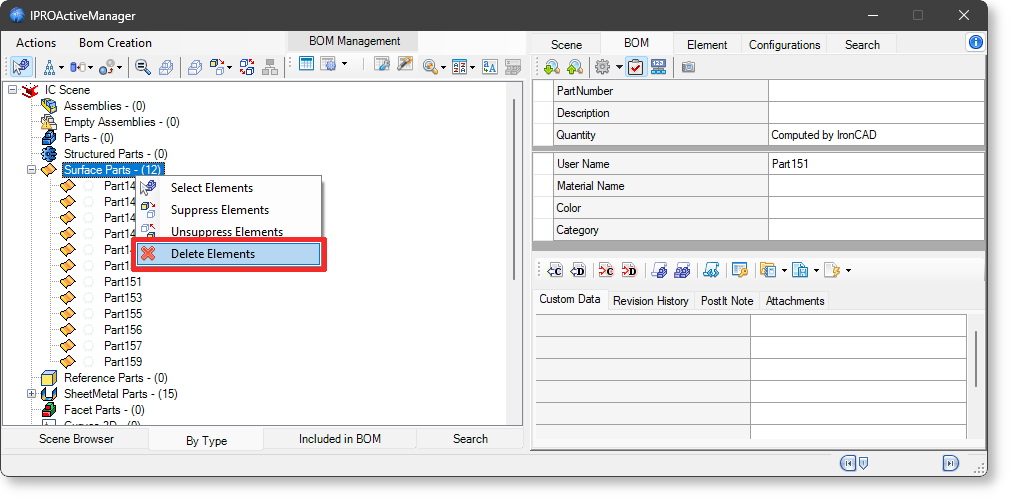Choose Select Elements from context menu
The height and width of the screenshot is (500, 1018).
coord(229,188)
